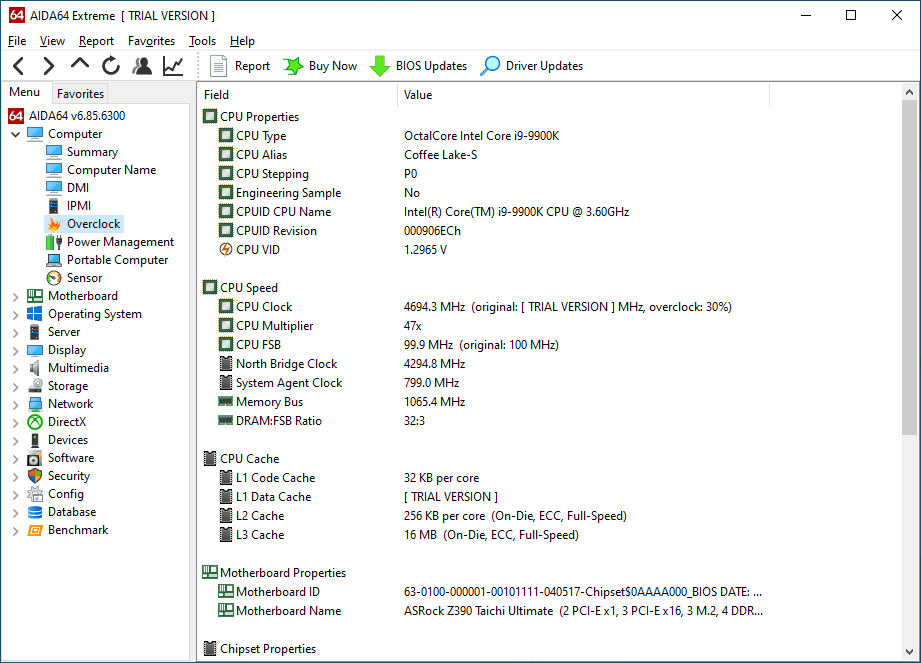Select the IPMI tree item
The width and height of the screenshot is (921, 663).
[79, 206]
